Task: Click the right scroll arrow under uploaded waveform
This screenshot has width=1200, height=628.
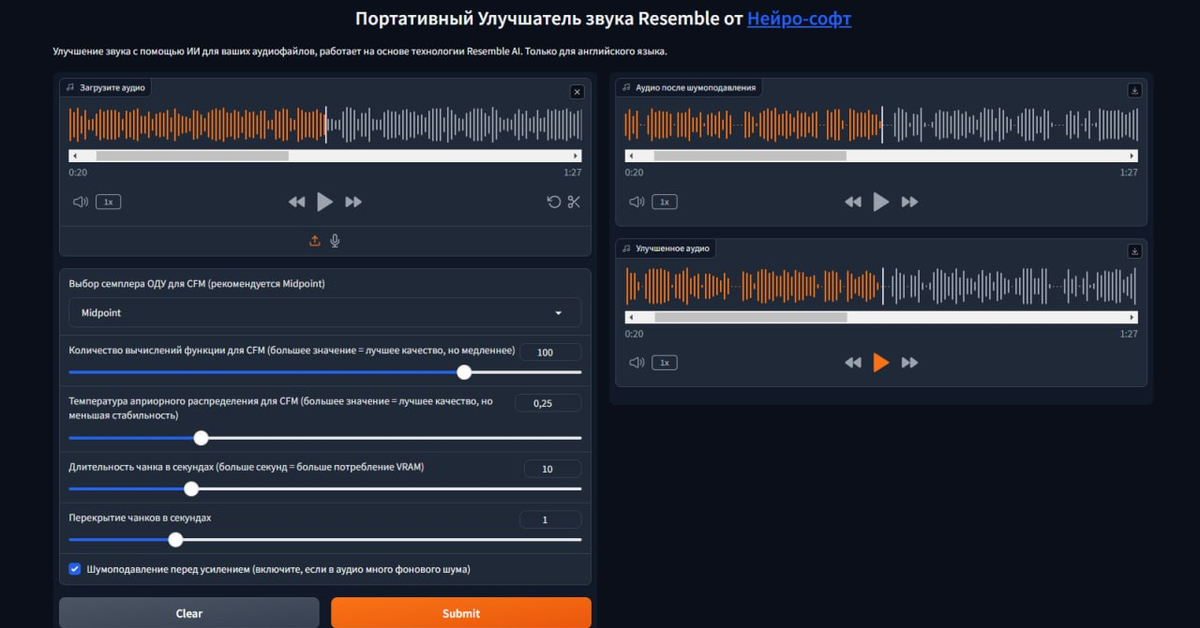Action: (575, 156)
